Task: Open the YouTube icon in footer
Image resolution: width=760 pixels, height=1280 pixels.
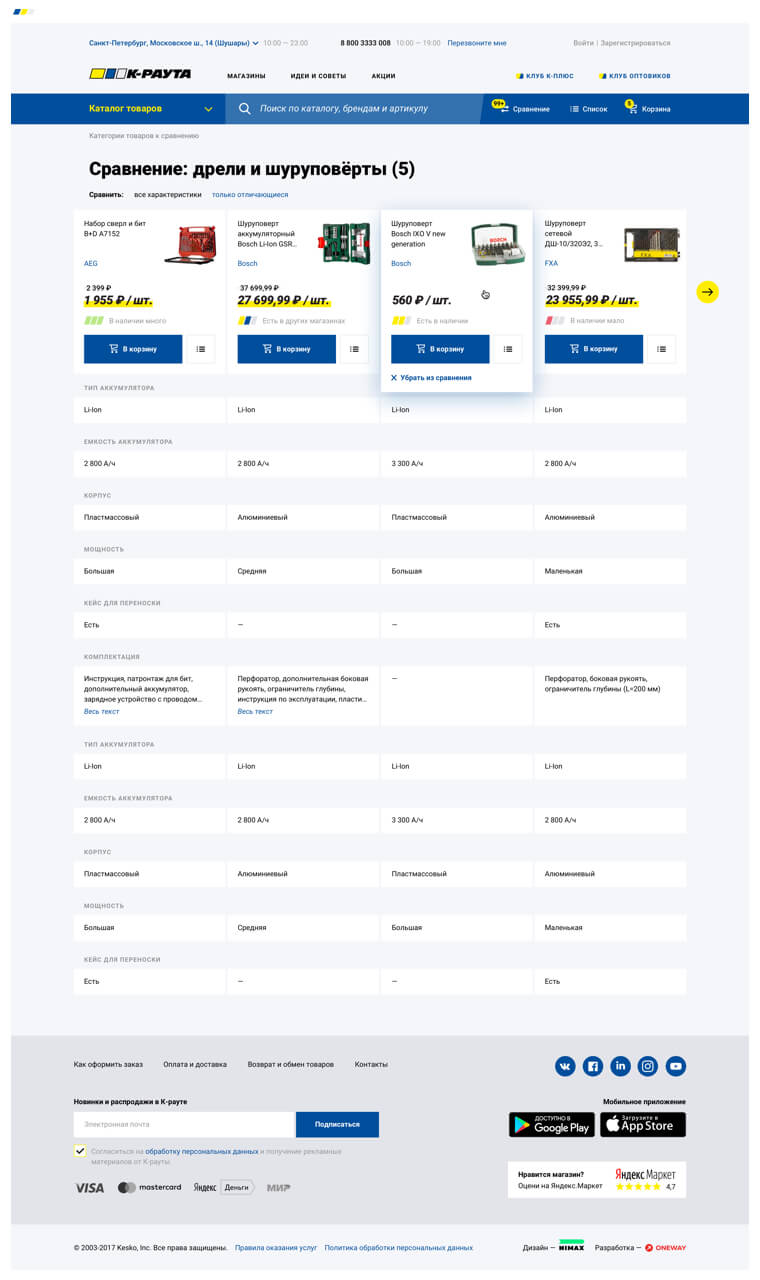Action: [676, 1066]
